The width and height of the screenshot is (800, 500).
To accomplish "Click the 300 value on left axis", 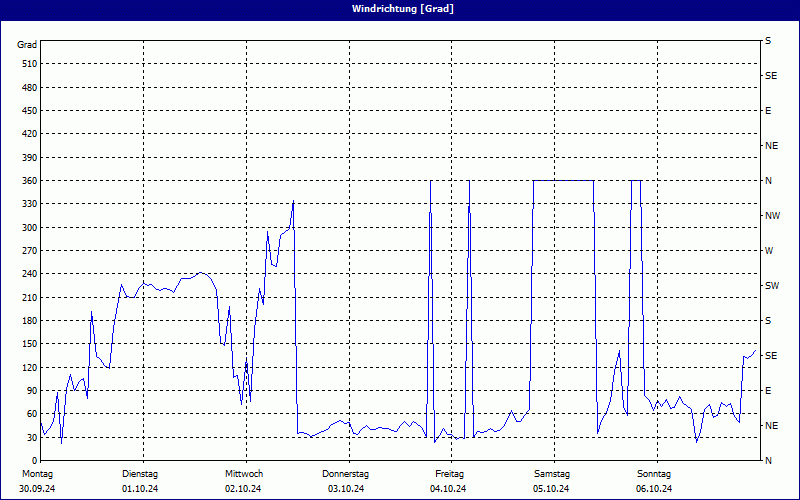I will [x=30, y=228].
